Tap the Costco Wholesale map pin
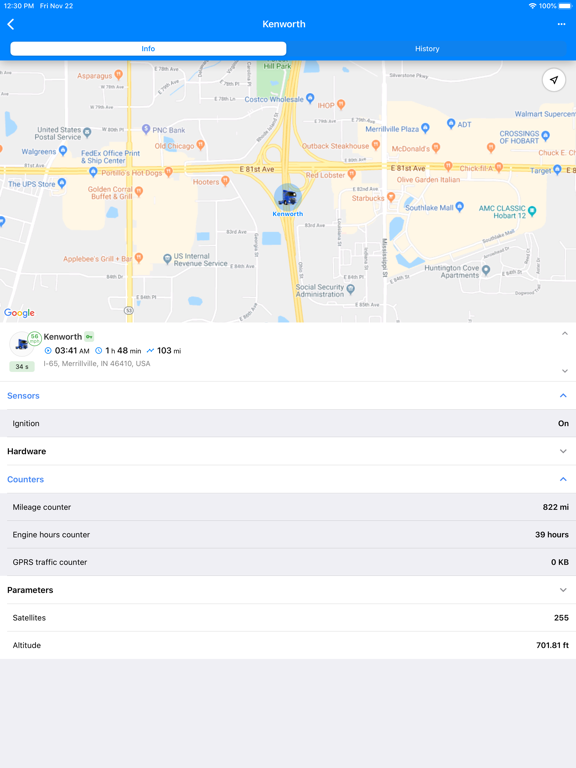This screenshot has width=576, height=768. pos(310,98)
